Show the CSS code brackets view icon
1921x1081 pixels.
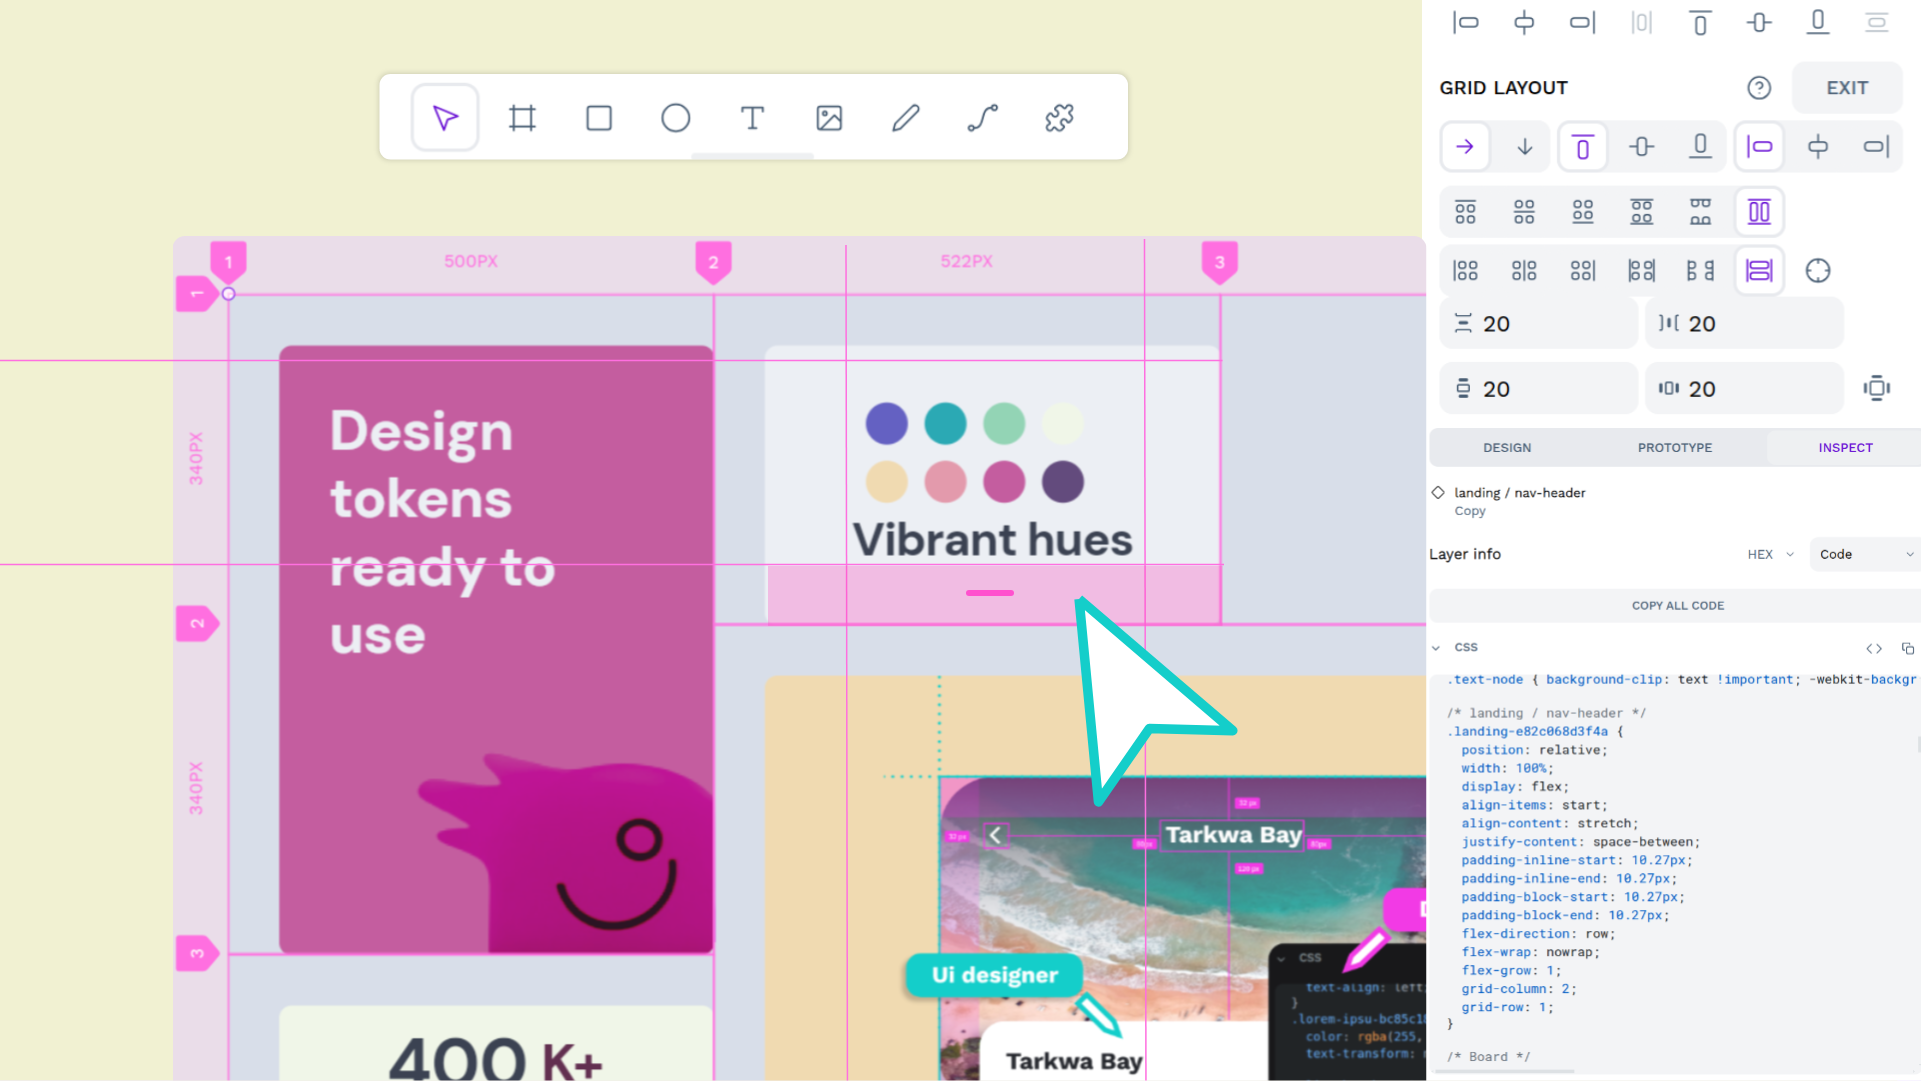[1874, 649]
